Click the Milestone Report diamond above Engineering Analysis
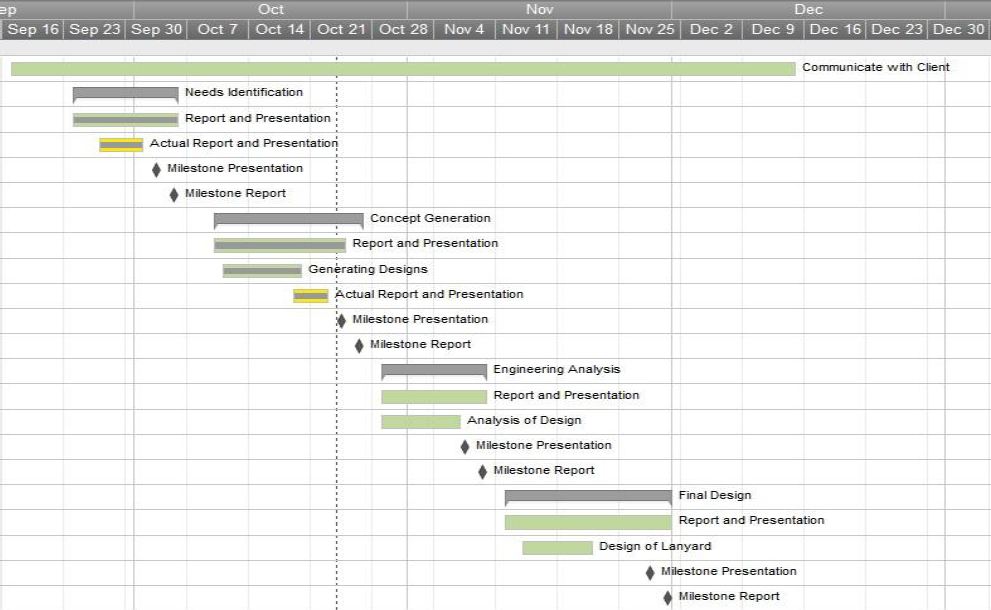Viewport: 991px width, 610px height. click(x=359, y=345)
